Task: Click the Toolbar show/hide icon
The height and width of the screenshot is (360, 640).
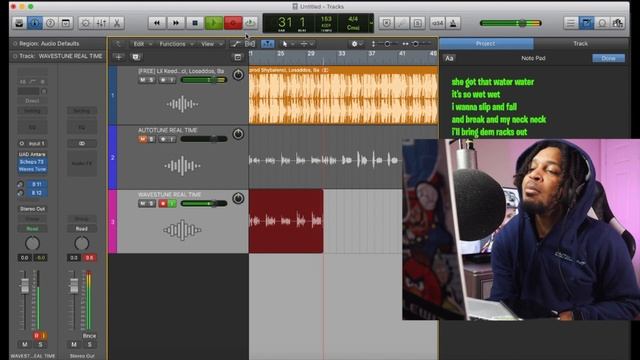Action: [x=66, y=23]
